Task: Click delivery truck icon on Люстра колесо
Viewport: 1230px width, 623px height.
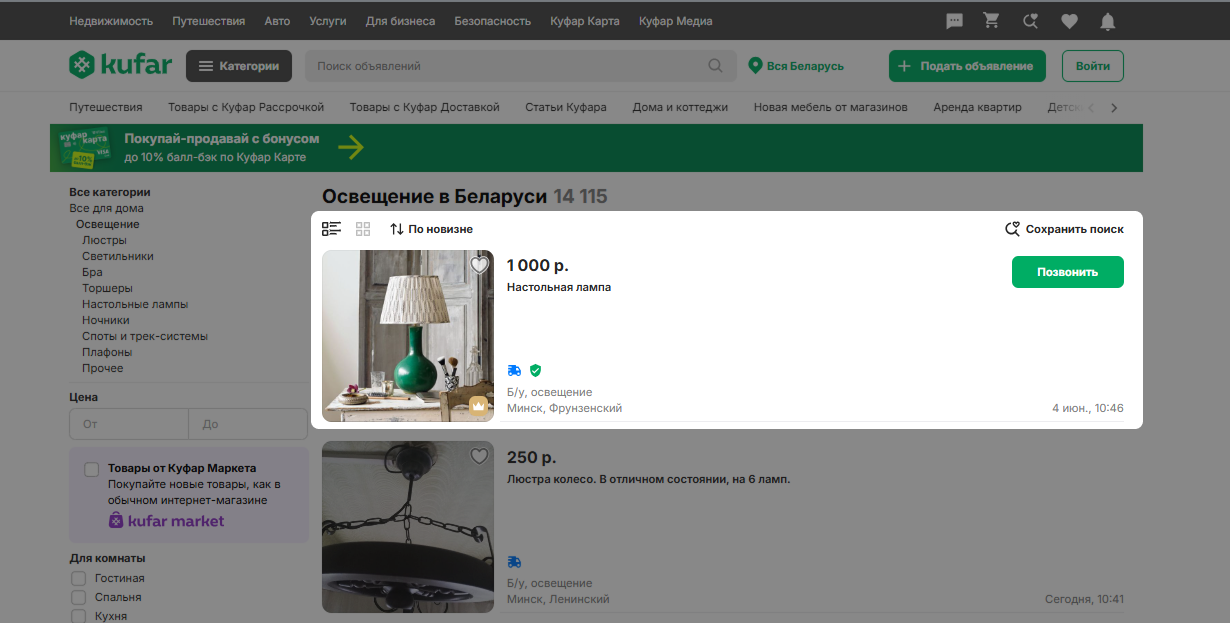Action: (514, 562)
